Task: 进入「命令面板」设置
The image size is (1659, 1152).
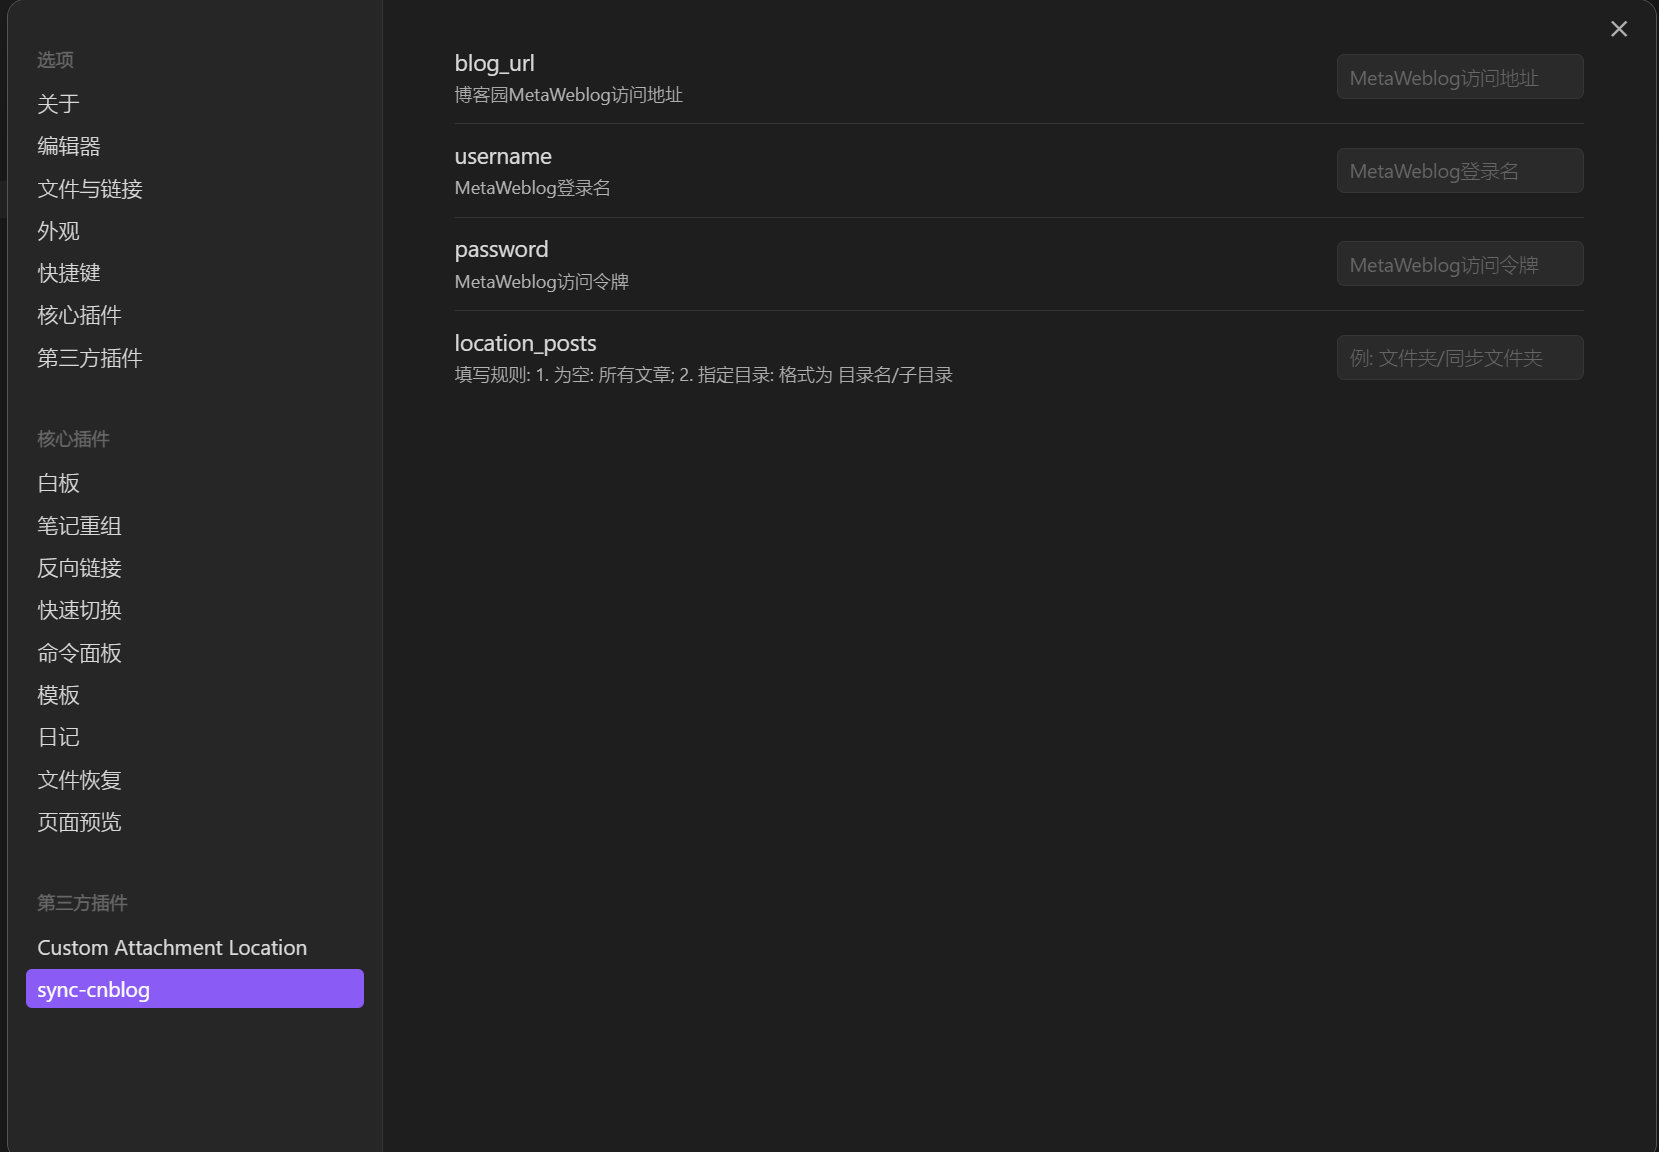Action: click(79, 653)
